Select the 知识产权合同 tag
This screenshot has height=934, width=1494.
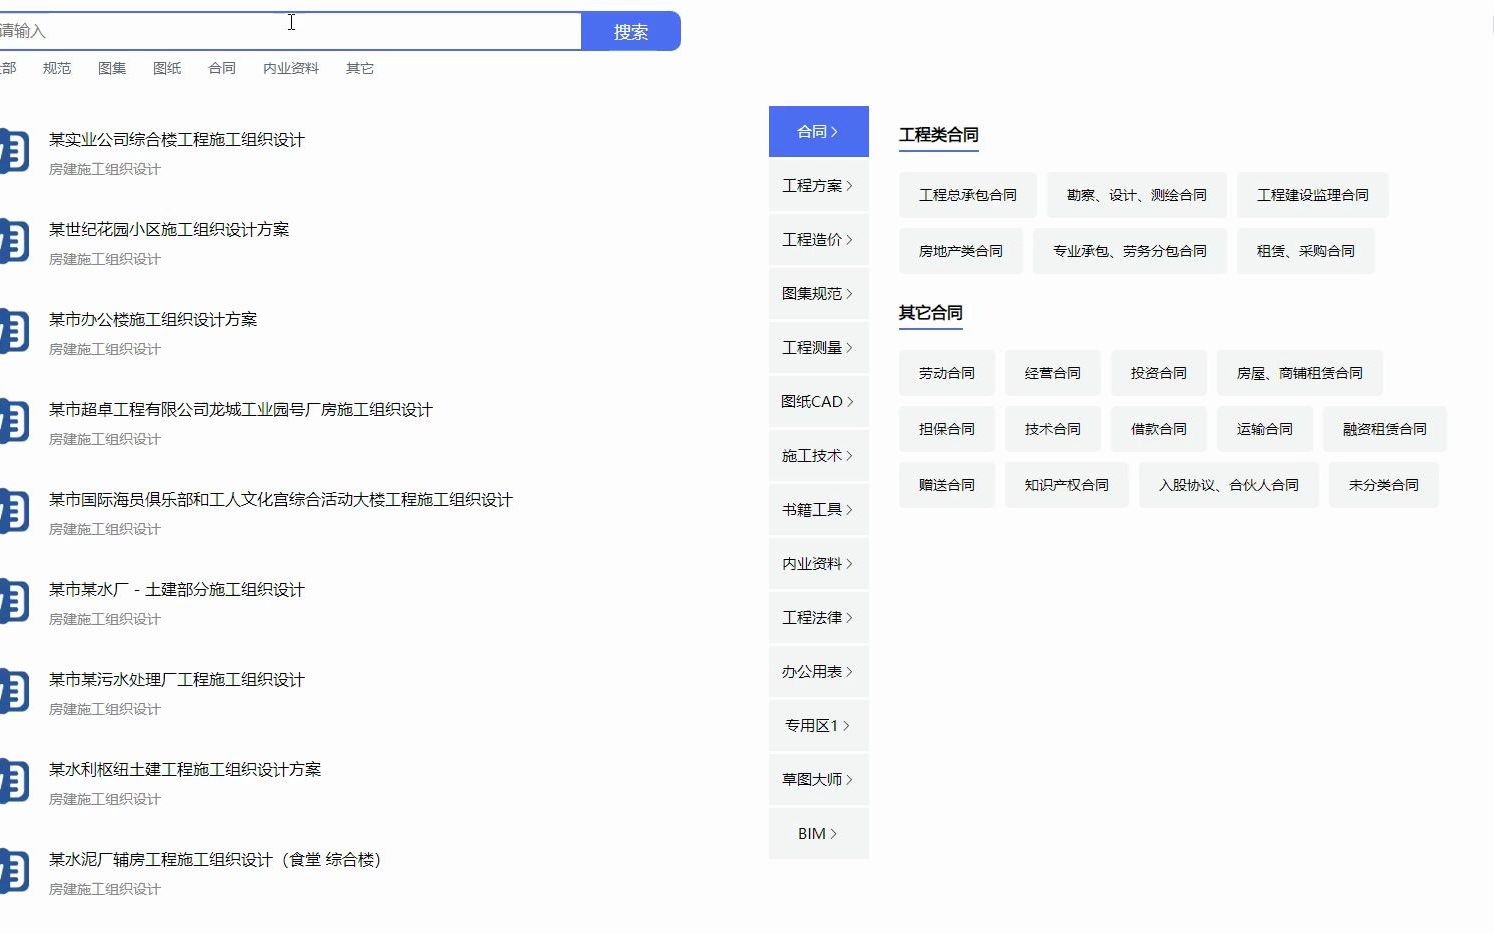point(1067,485)
